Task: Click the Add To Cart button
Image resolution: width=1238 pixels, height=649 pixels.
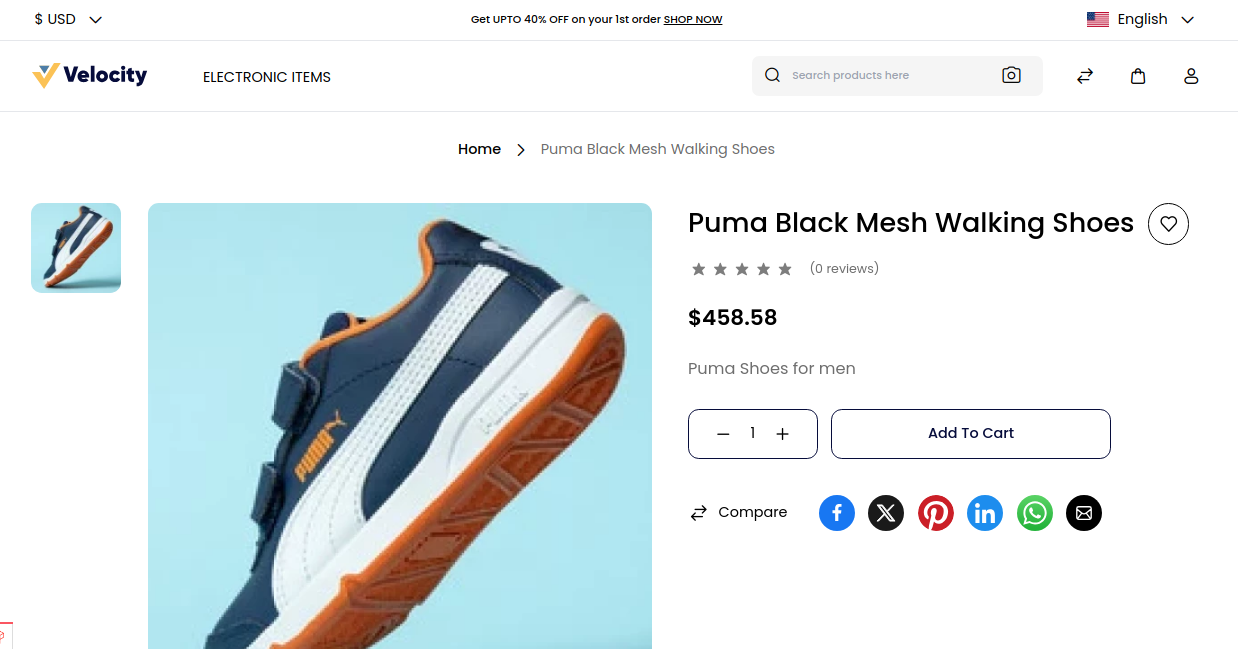Action: coord(970,434)
